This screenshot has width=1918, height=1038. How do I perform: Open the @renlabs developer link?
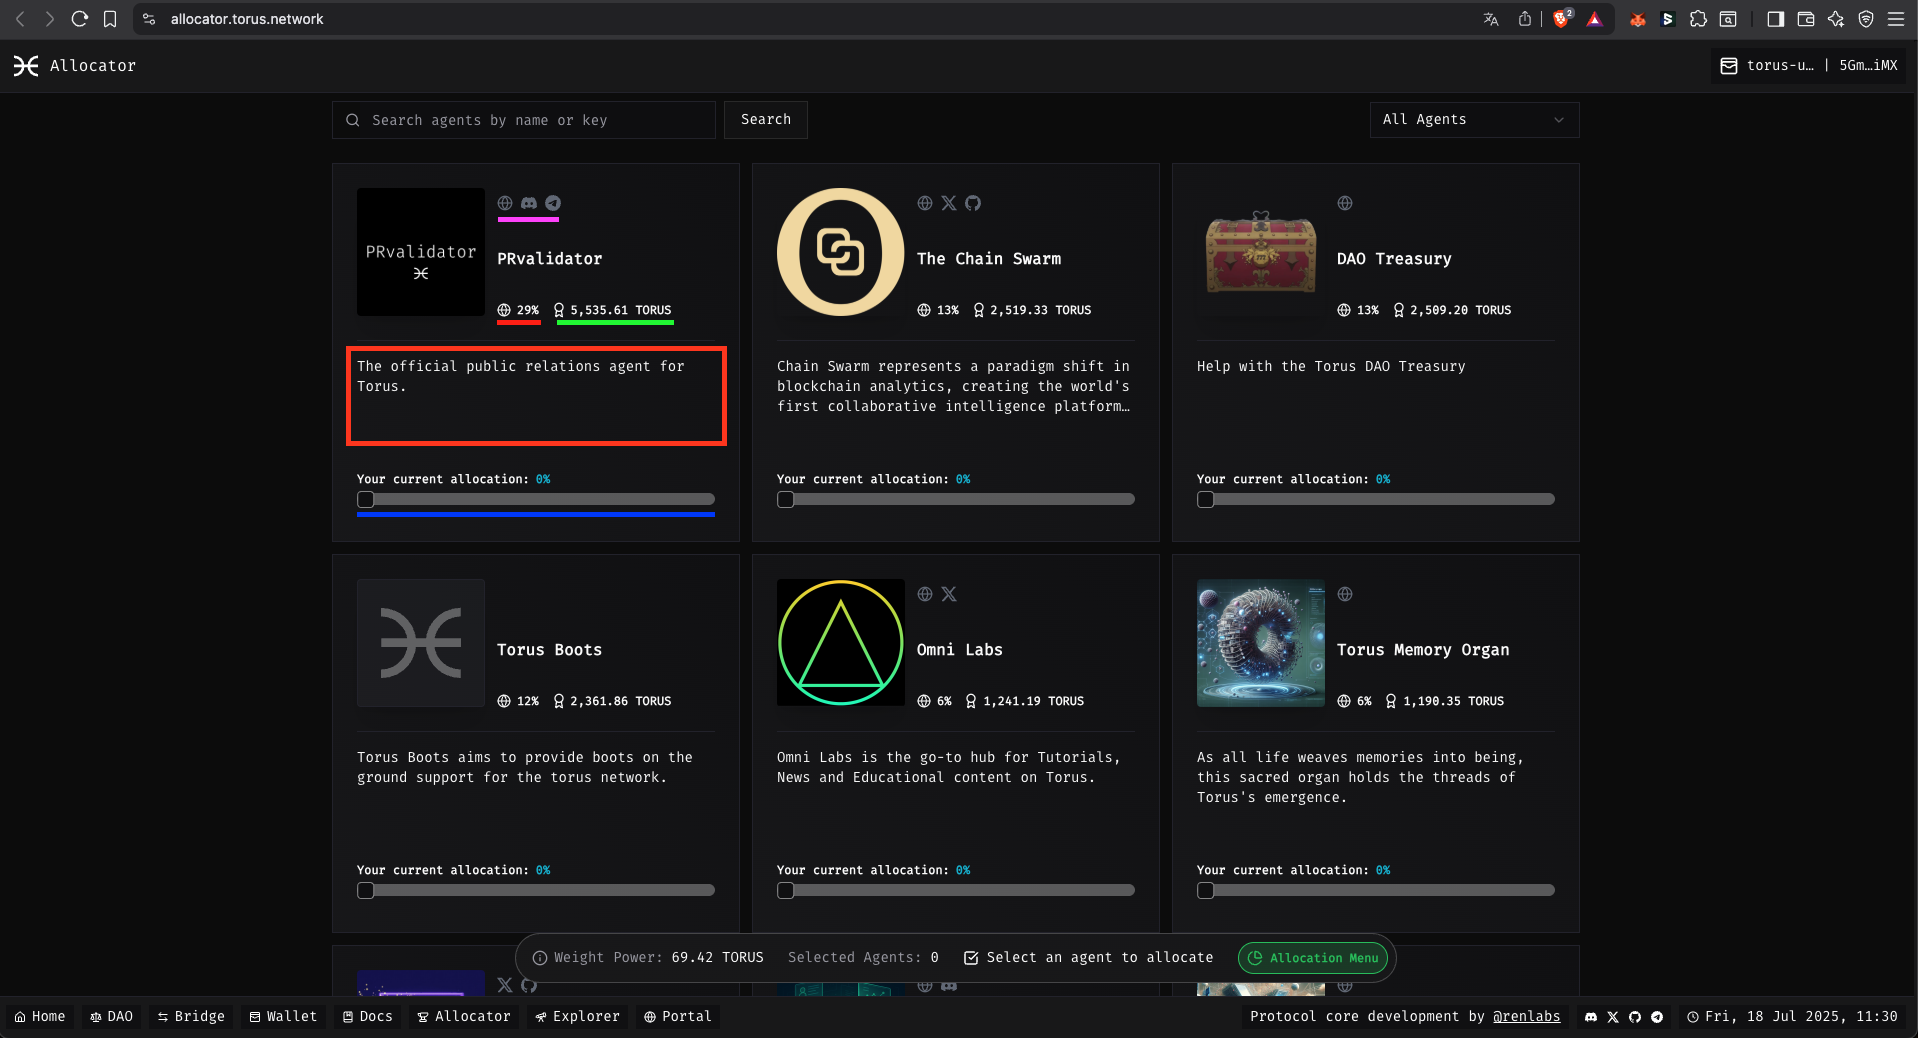pyautogui.click(x=1525, y=1016)
